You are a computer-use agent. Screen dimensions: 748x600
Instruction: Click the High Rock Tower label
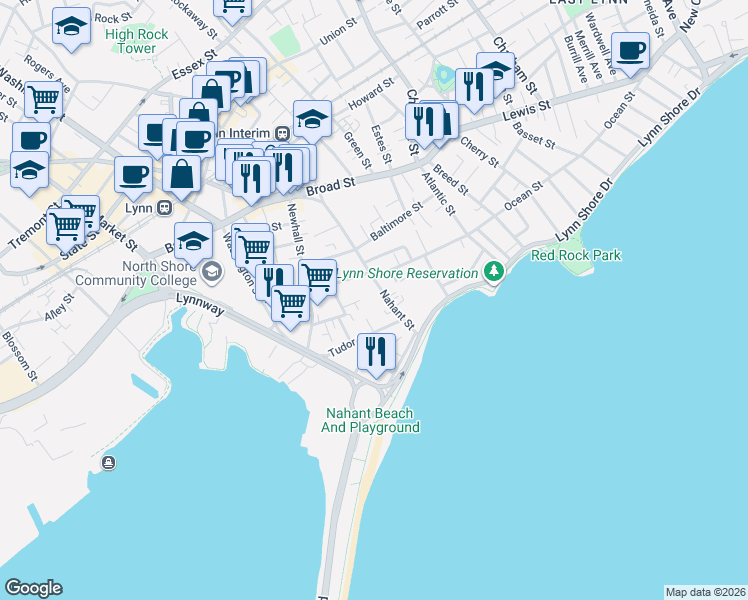[136, 41]
